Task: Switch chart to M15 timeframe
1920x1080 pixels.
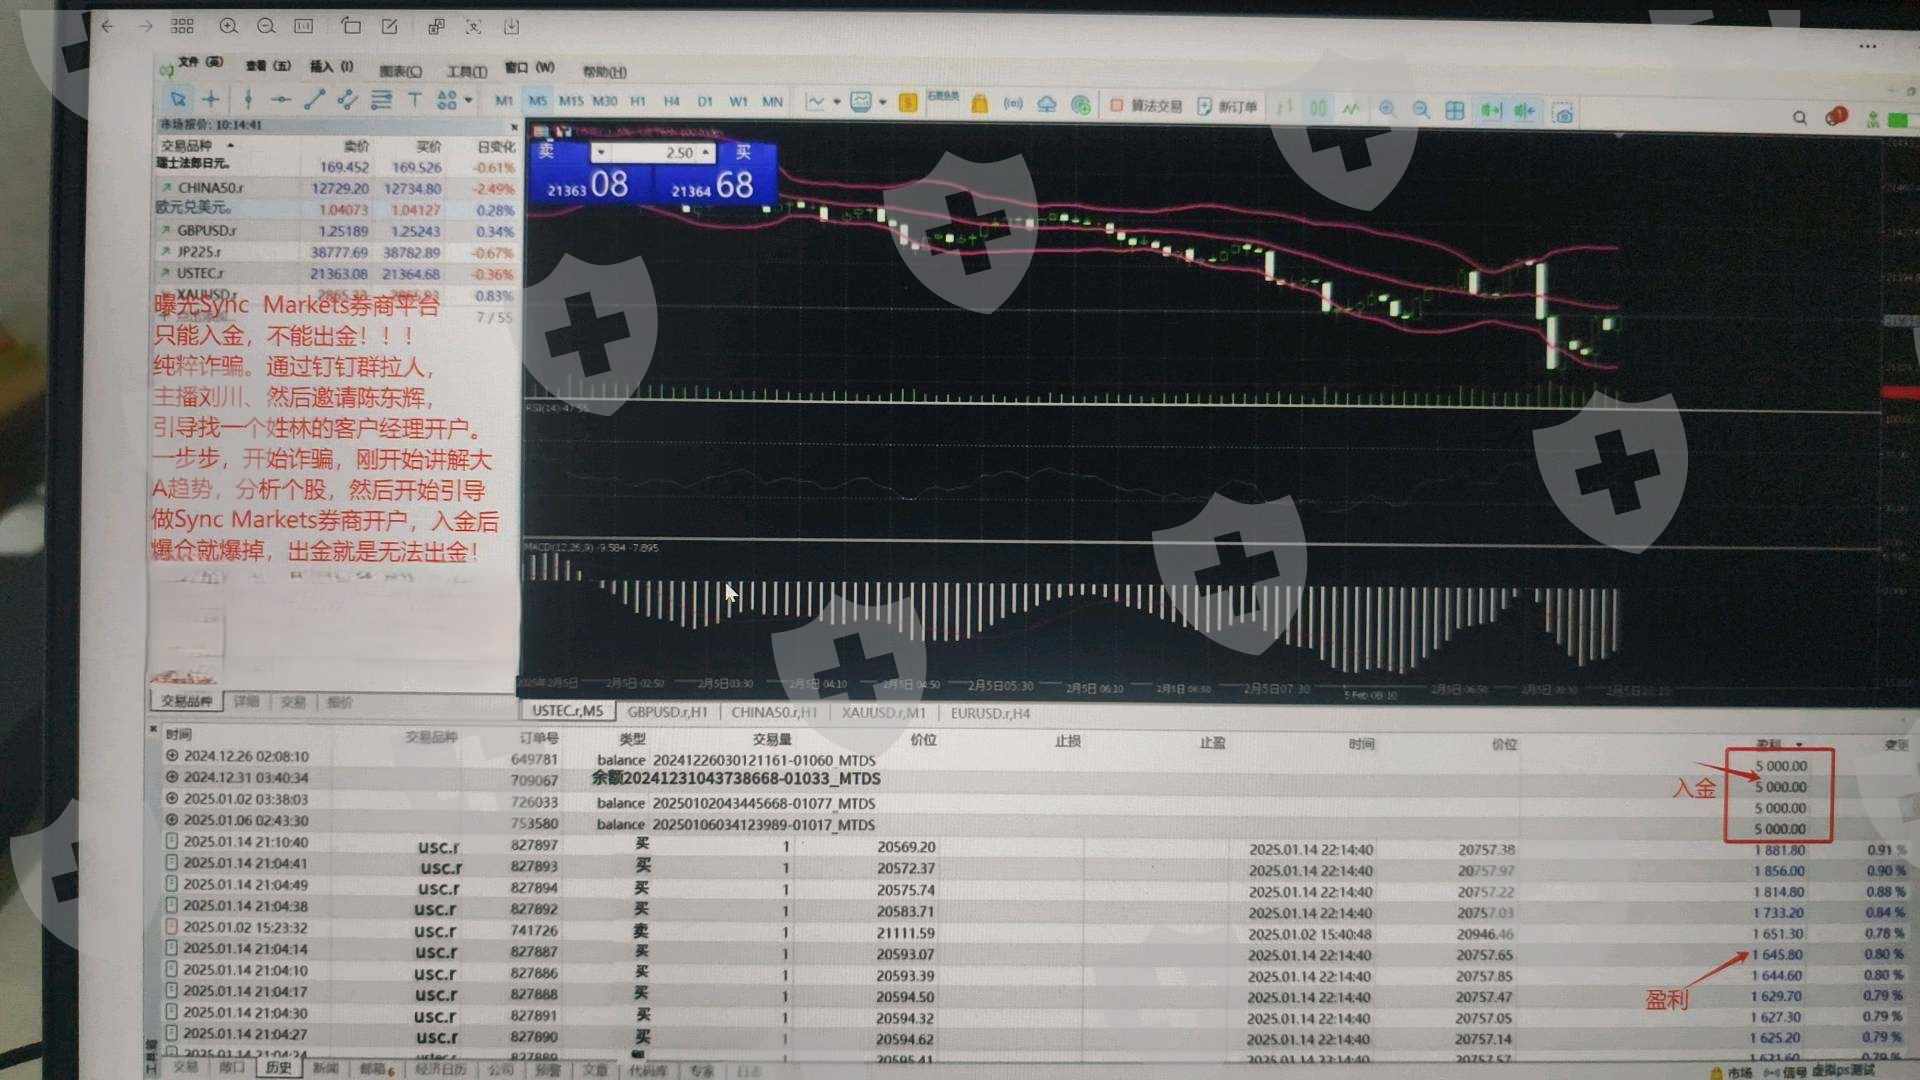Action: (570, 101)
